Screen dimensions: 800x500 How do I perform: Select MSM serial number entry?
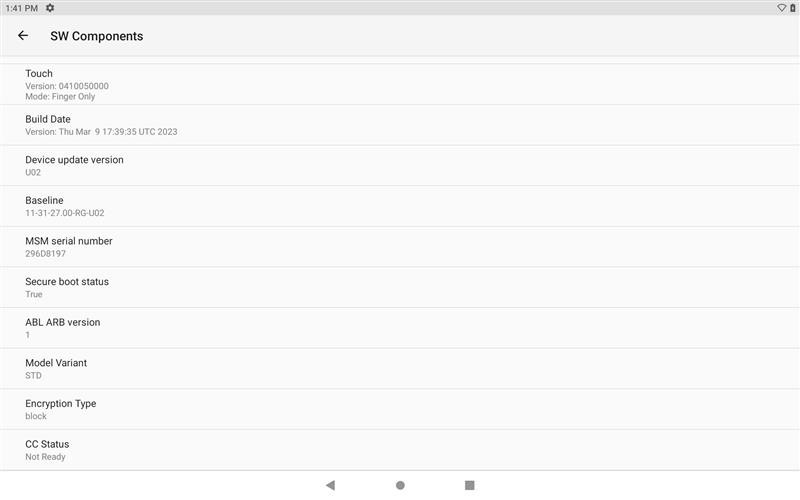pyautogui.click(x=400, y=247)
